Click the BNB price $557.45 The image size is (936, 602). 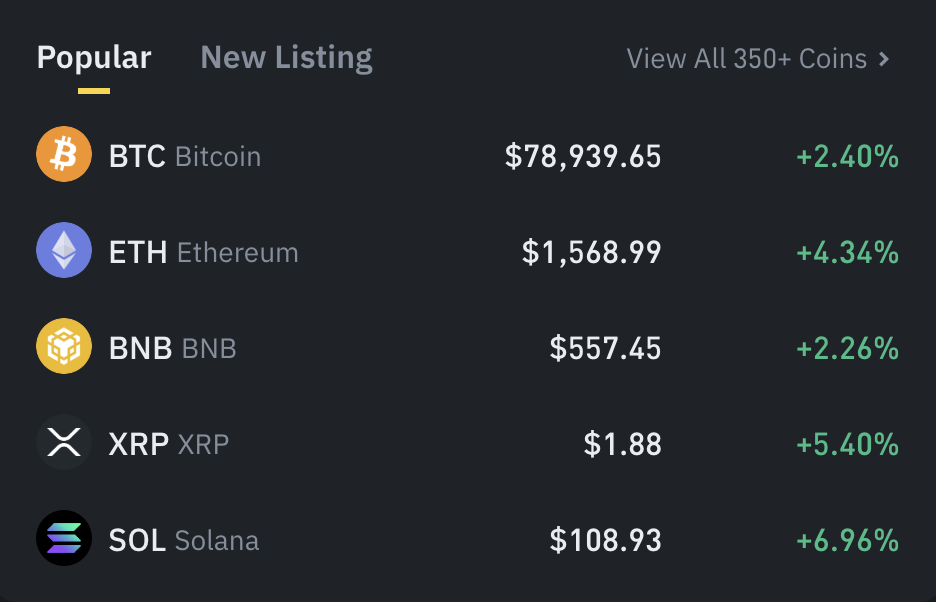[x=605, y=348]
